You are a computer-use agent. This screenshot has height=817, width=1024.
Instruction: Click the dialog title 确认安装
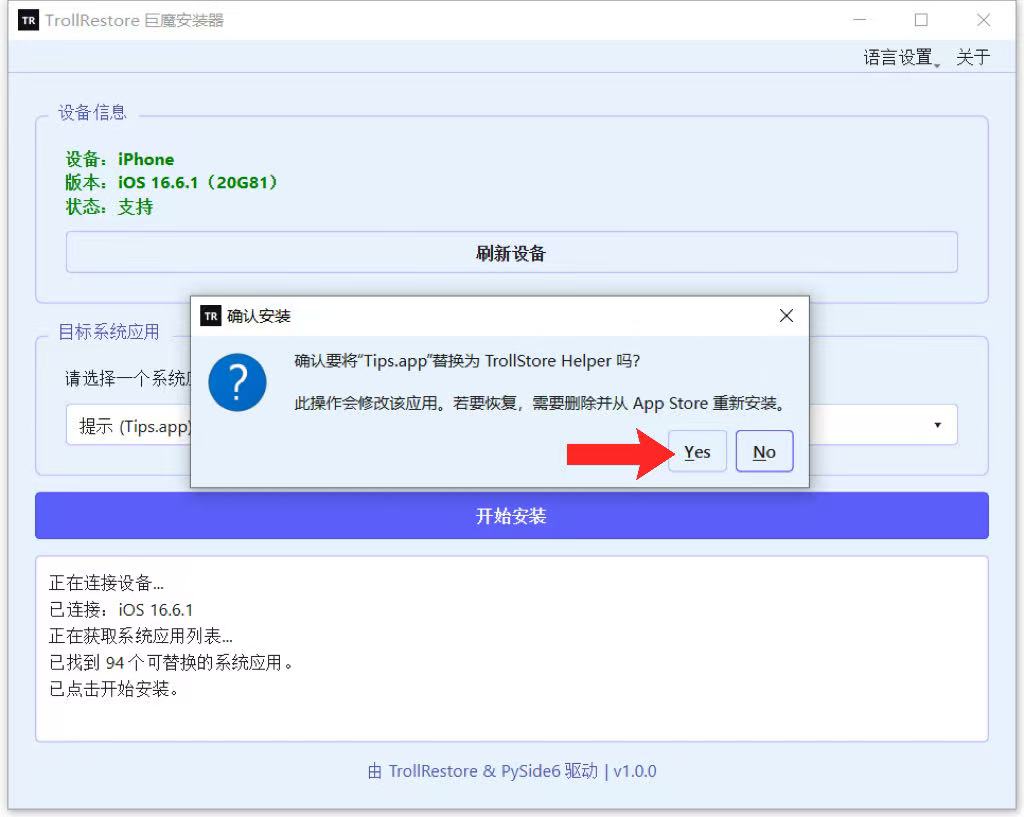pyautogui.click(x=259, y=316)
